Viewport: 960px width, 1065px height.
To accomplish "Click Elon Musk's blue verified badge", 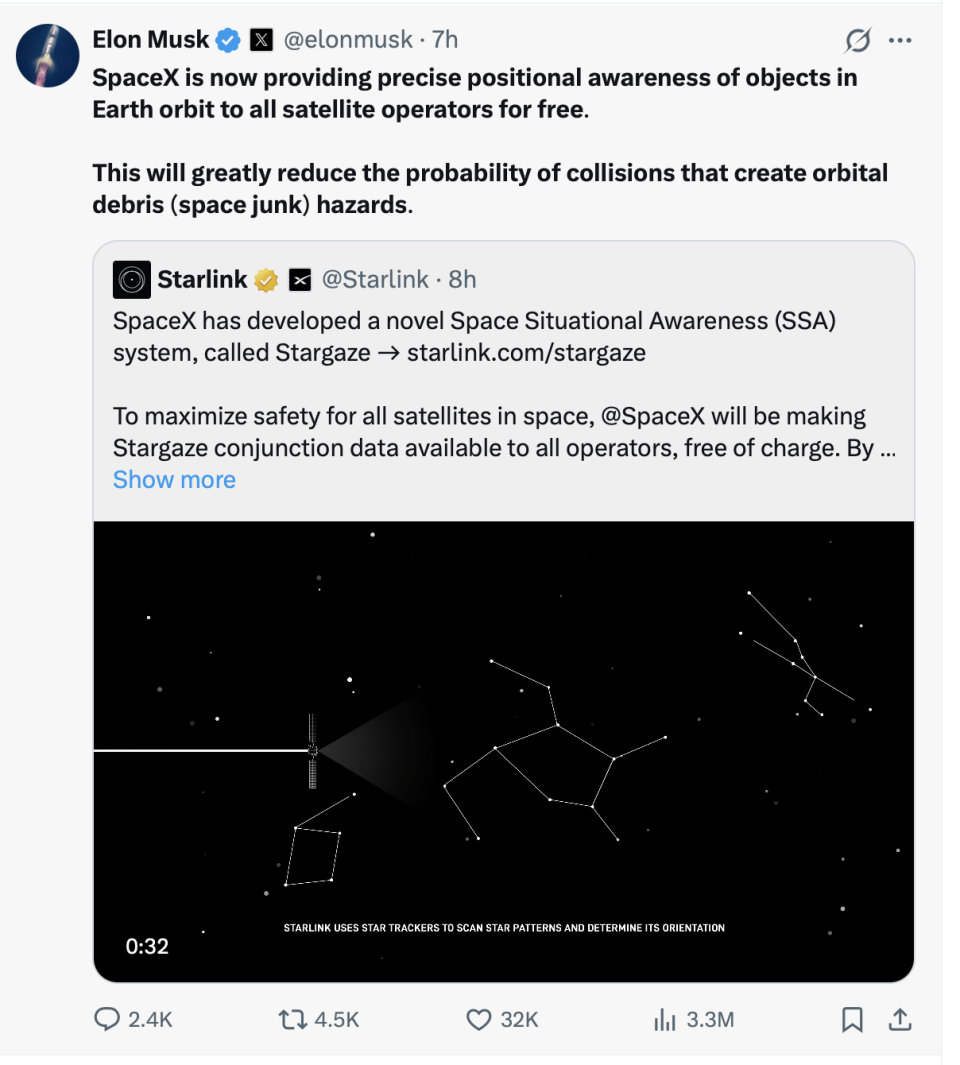I will point(229,40).
